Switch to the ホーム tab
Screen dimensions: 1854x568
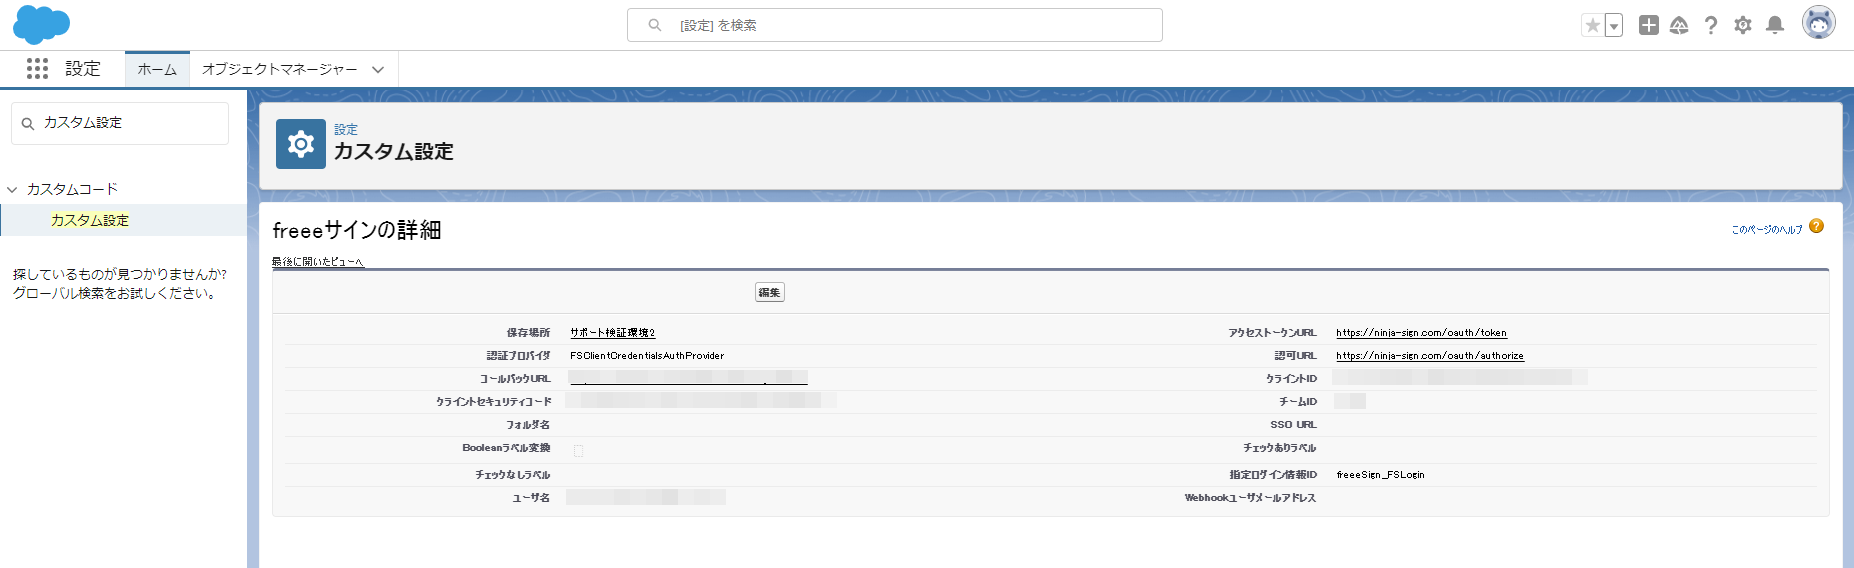[x=157, y=69]
